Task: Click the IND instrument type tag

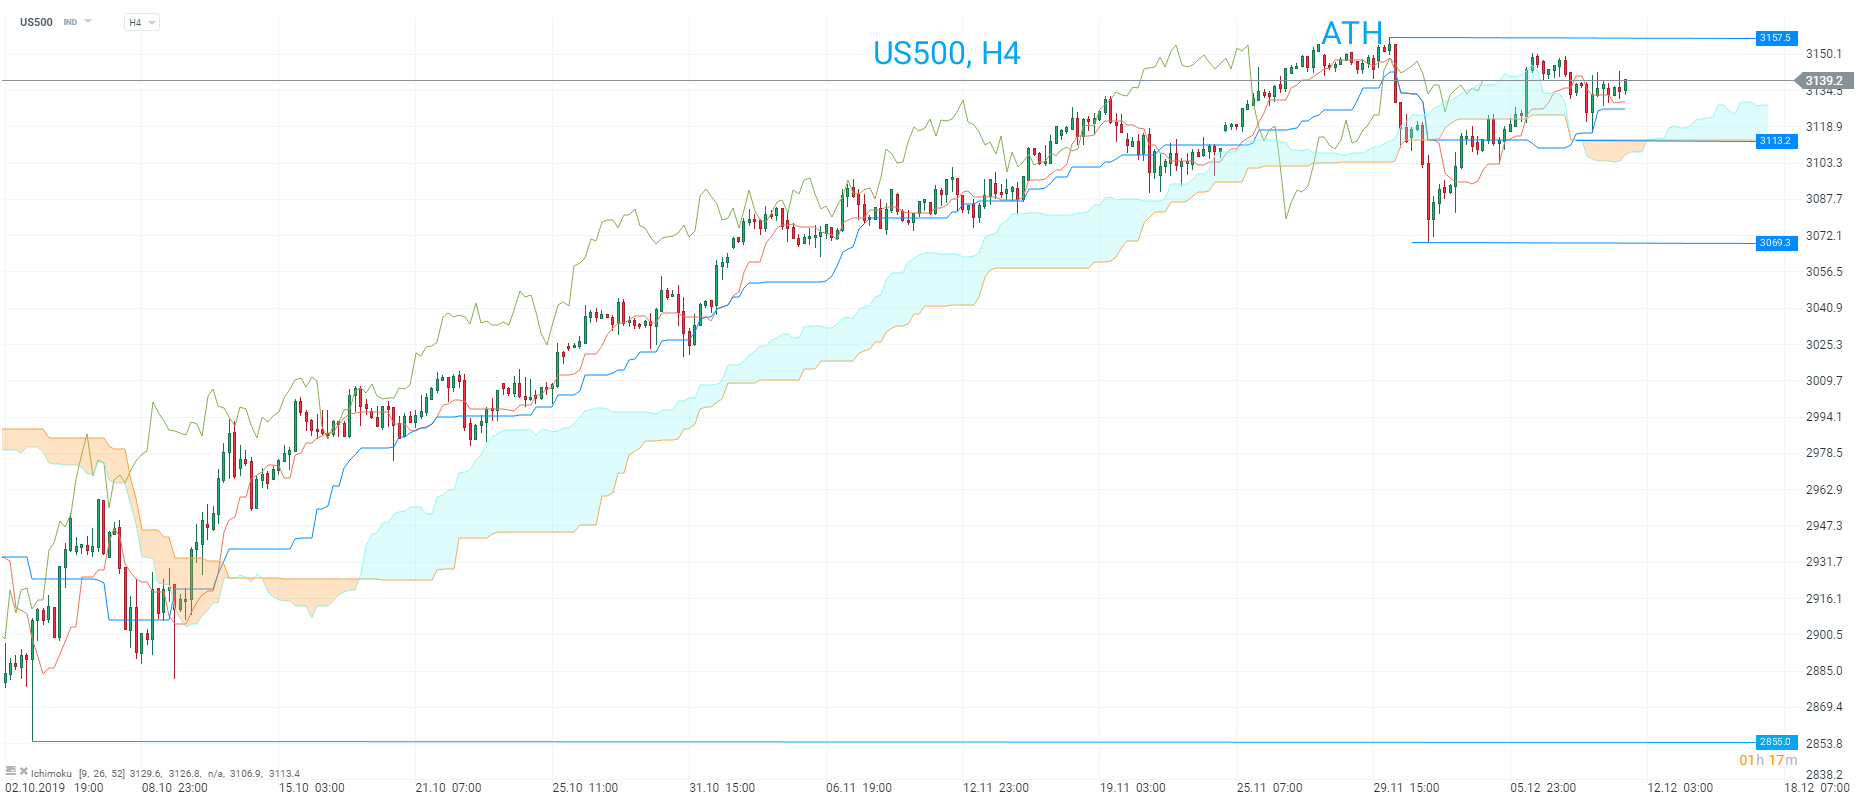Action: pyautogui.click(x=70, y=22)
